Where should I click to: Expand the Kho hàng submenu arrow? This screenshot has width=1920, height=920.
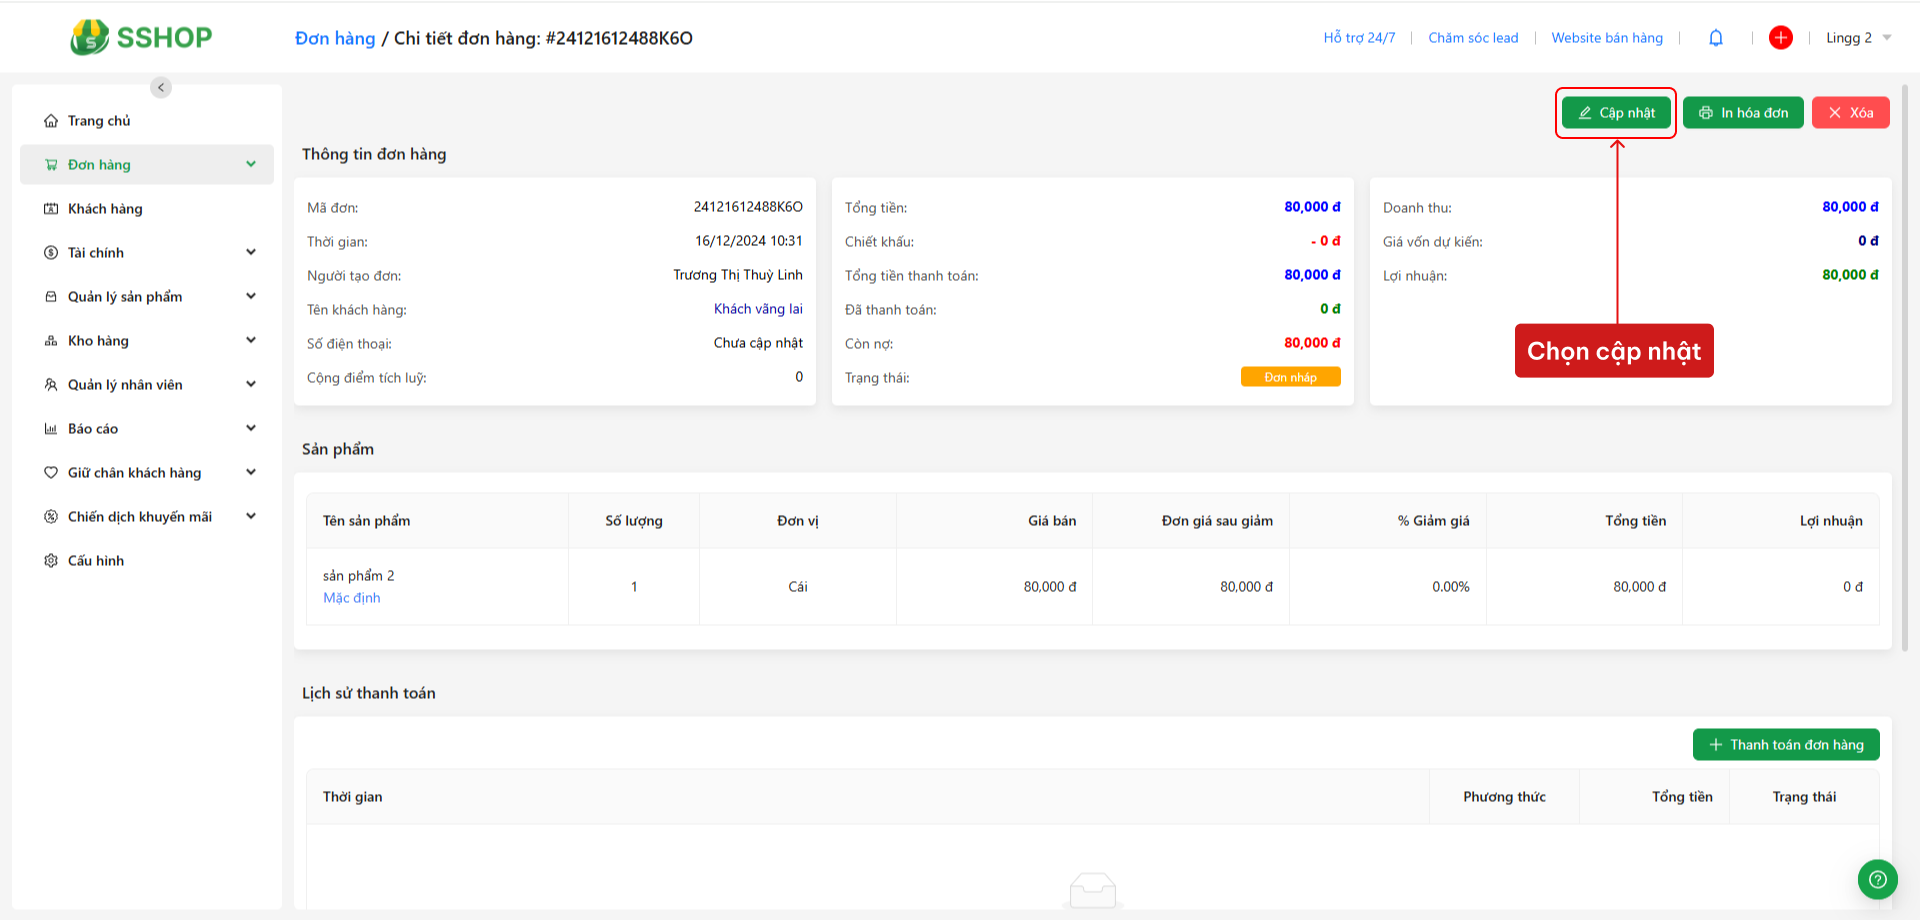coord(251,341)
